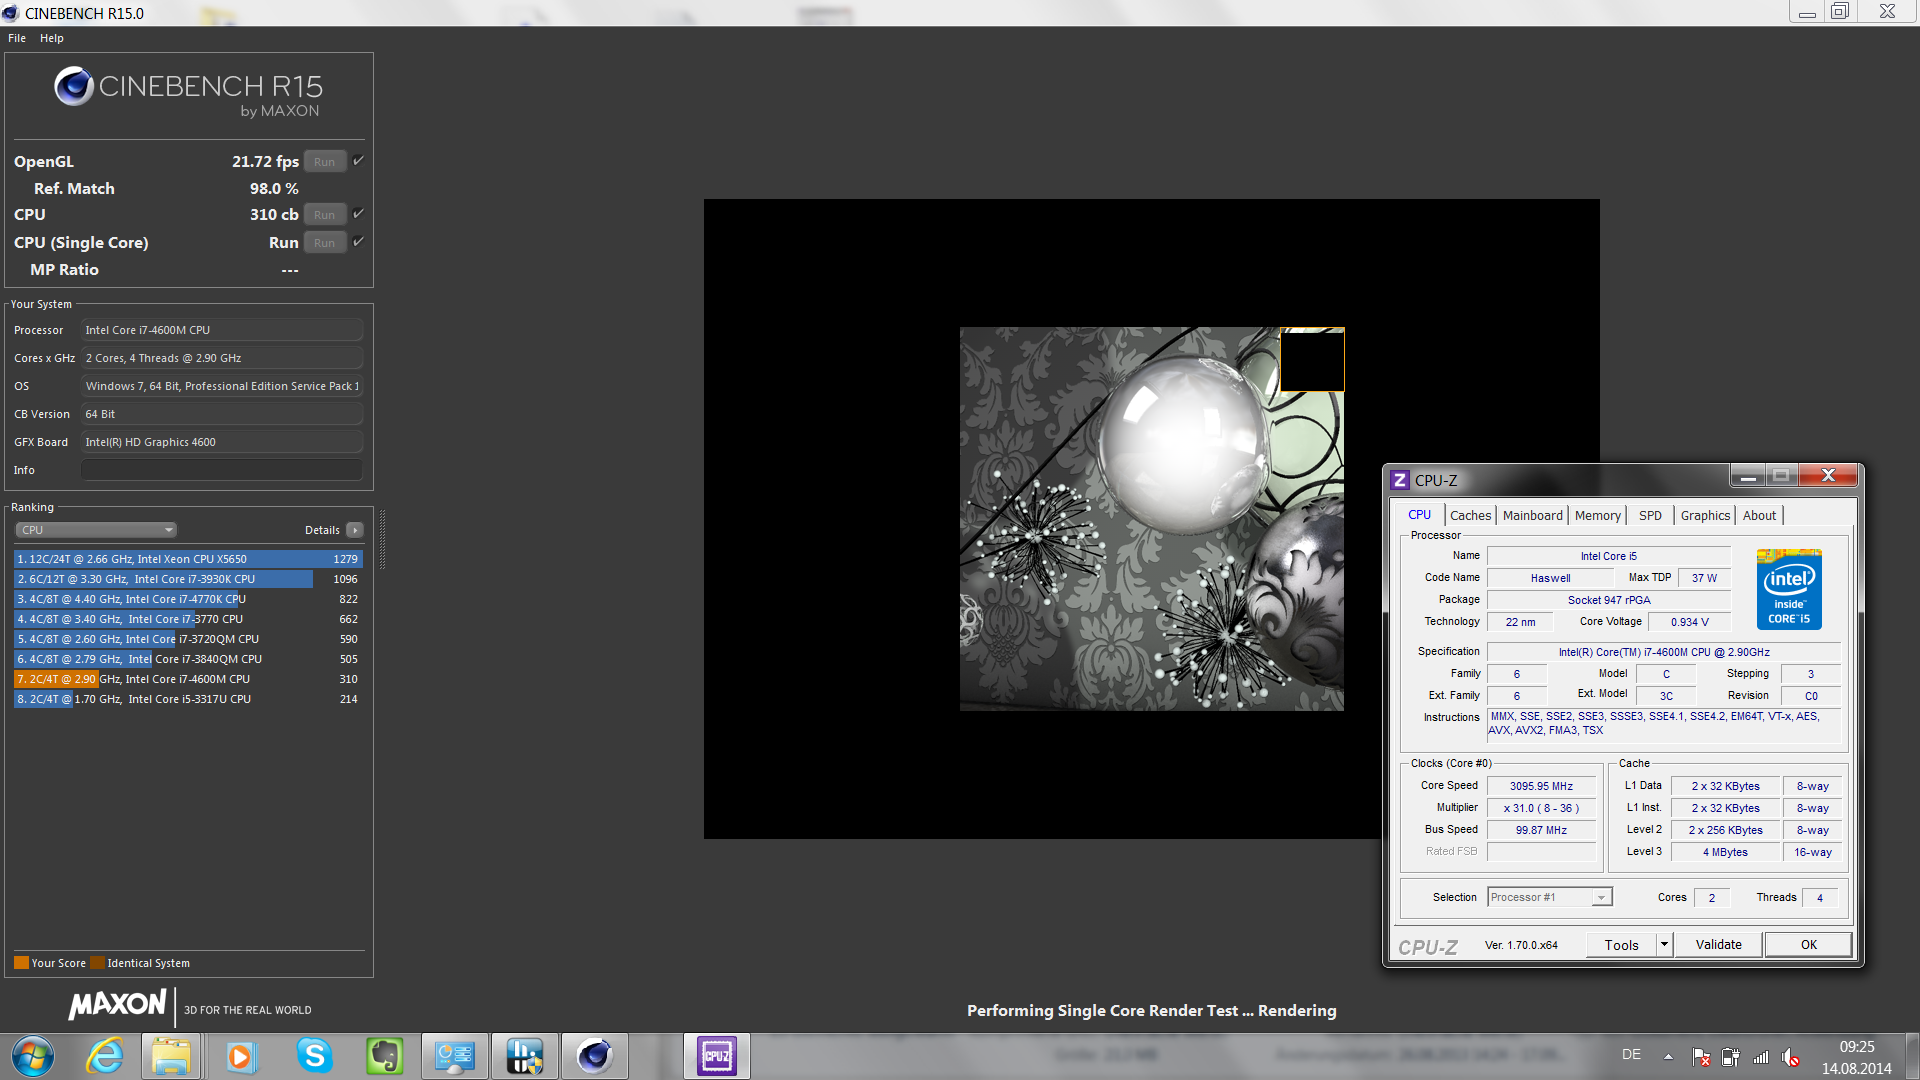
Task: Click the Intel Core i5 logo
Action: click(x=1788, y=588)
